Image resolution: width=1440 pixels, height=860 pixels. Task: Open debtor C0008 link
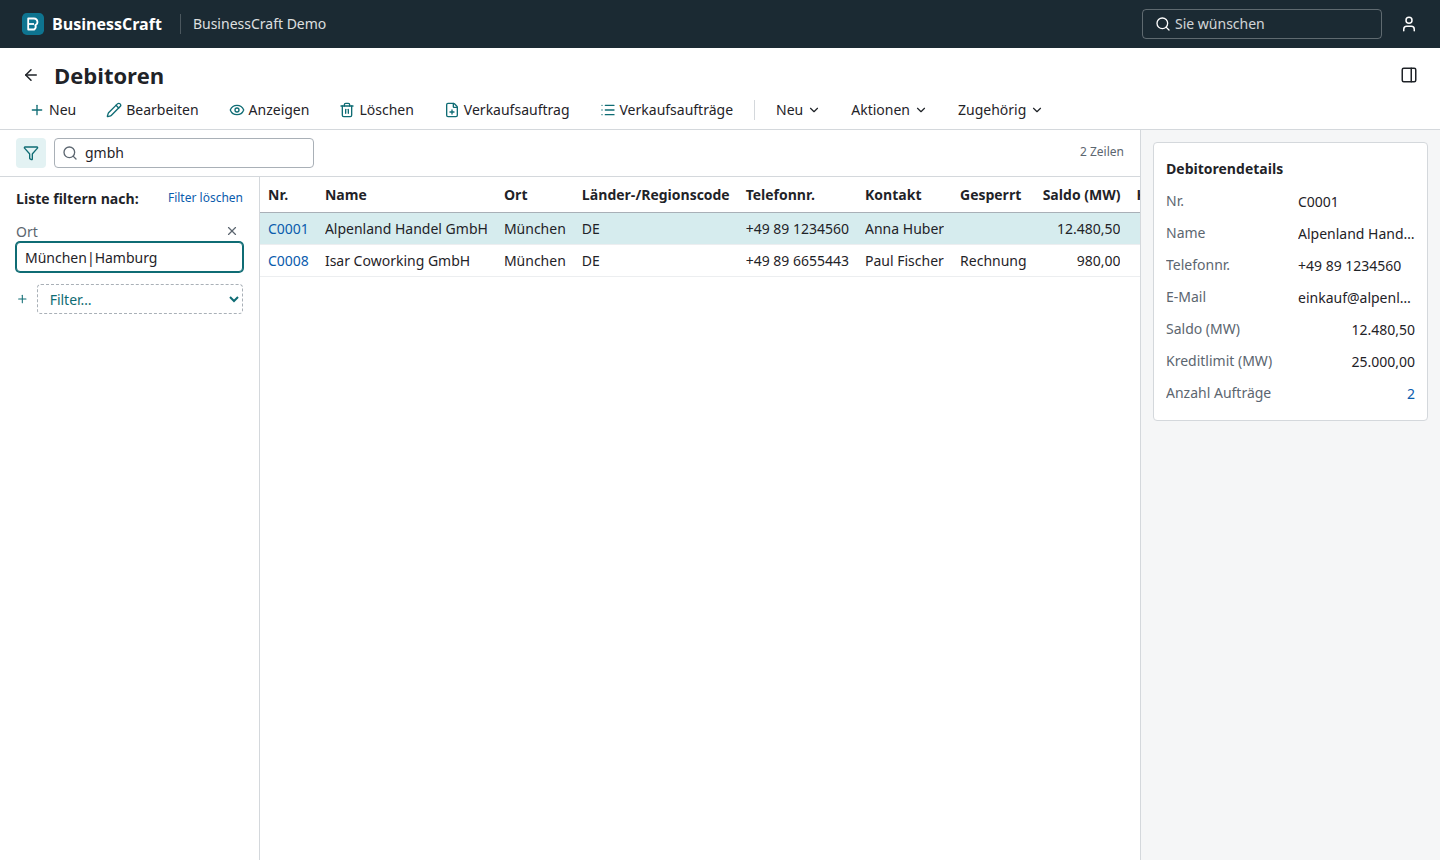pyautogui.click(x=288, y=261)
